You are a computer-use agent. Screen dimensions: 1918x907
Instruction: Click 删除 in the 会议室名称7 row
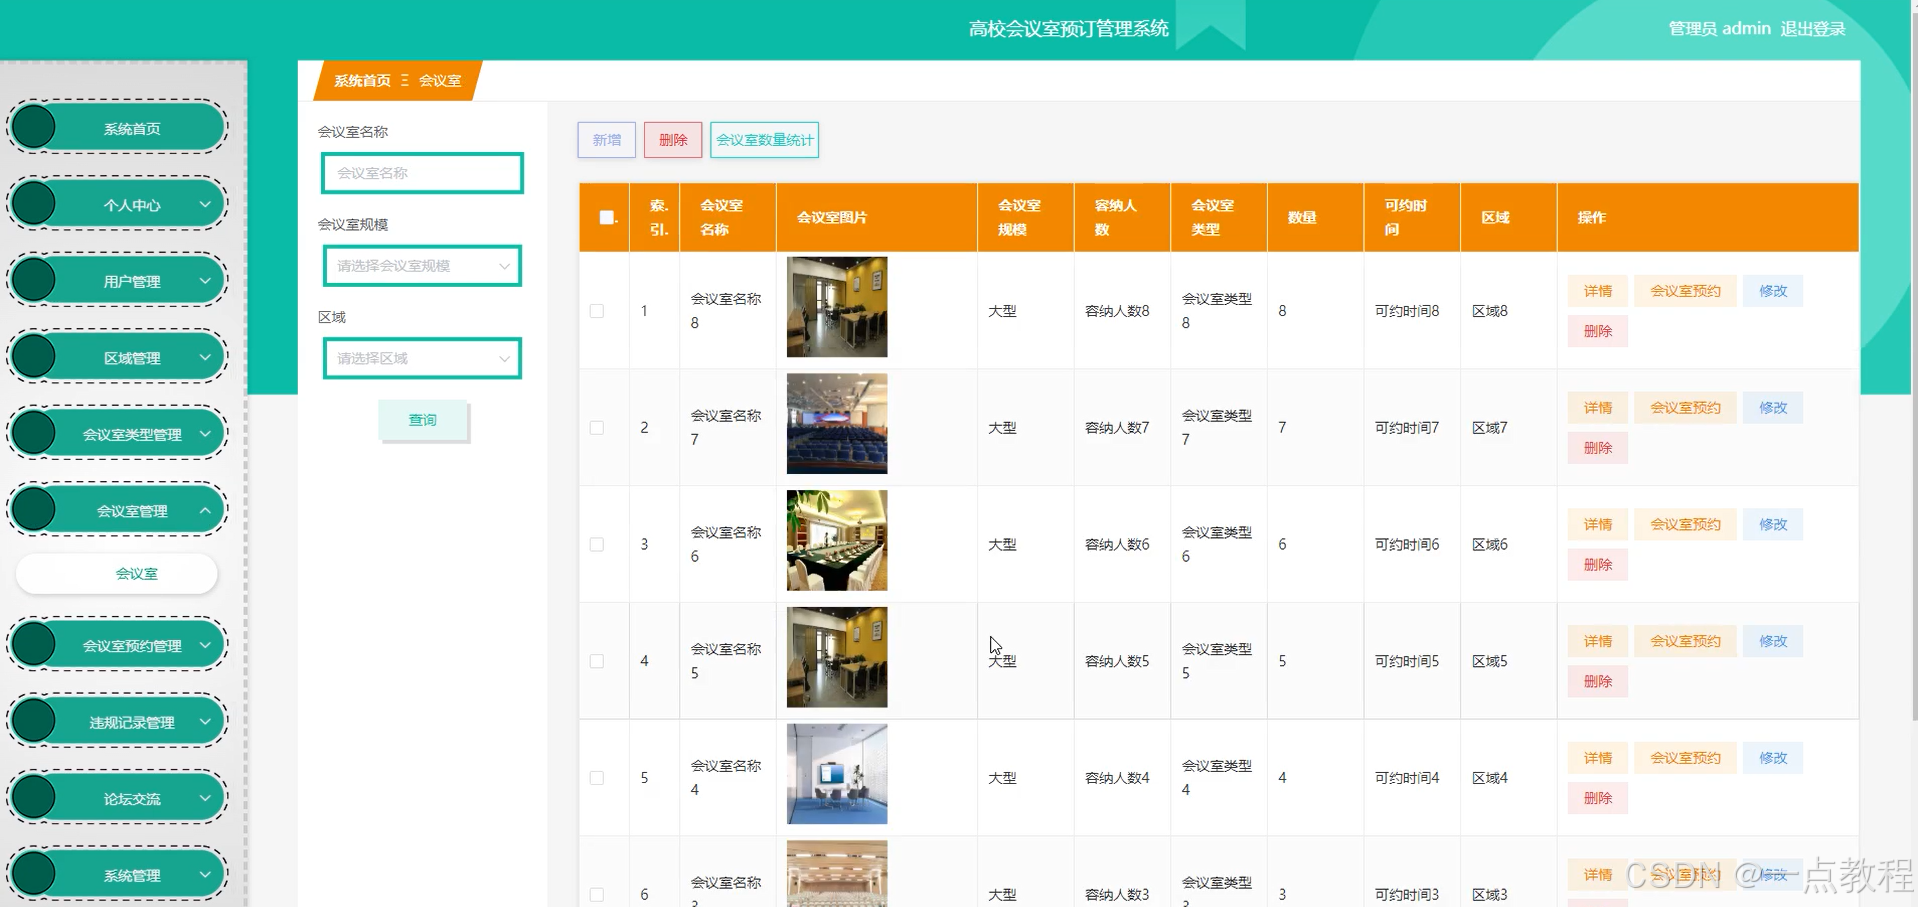tap(1598, 448)
